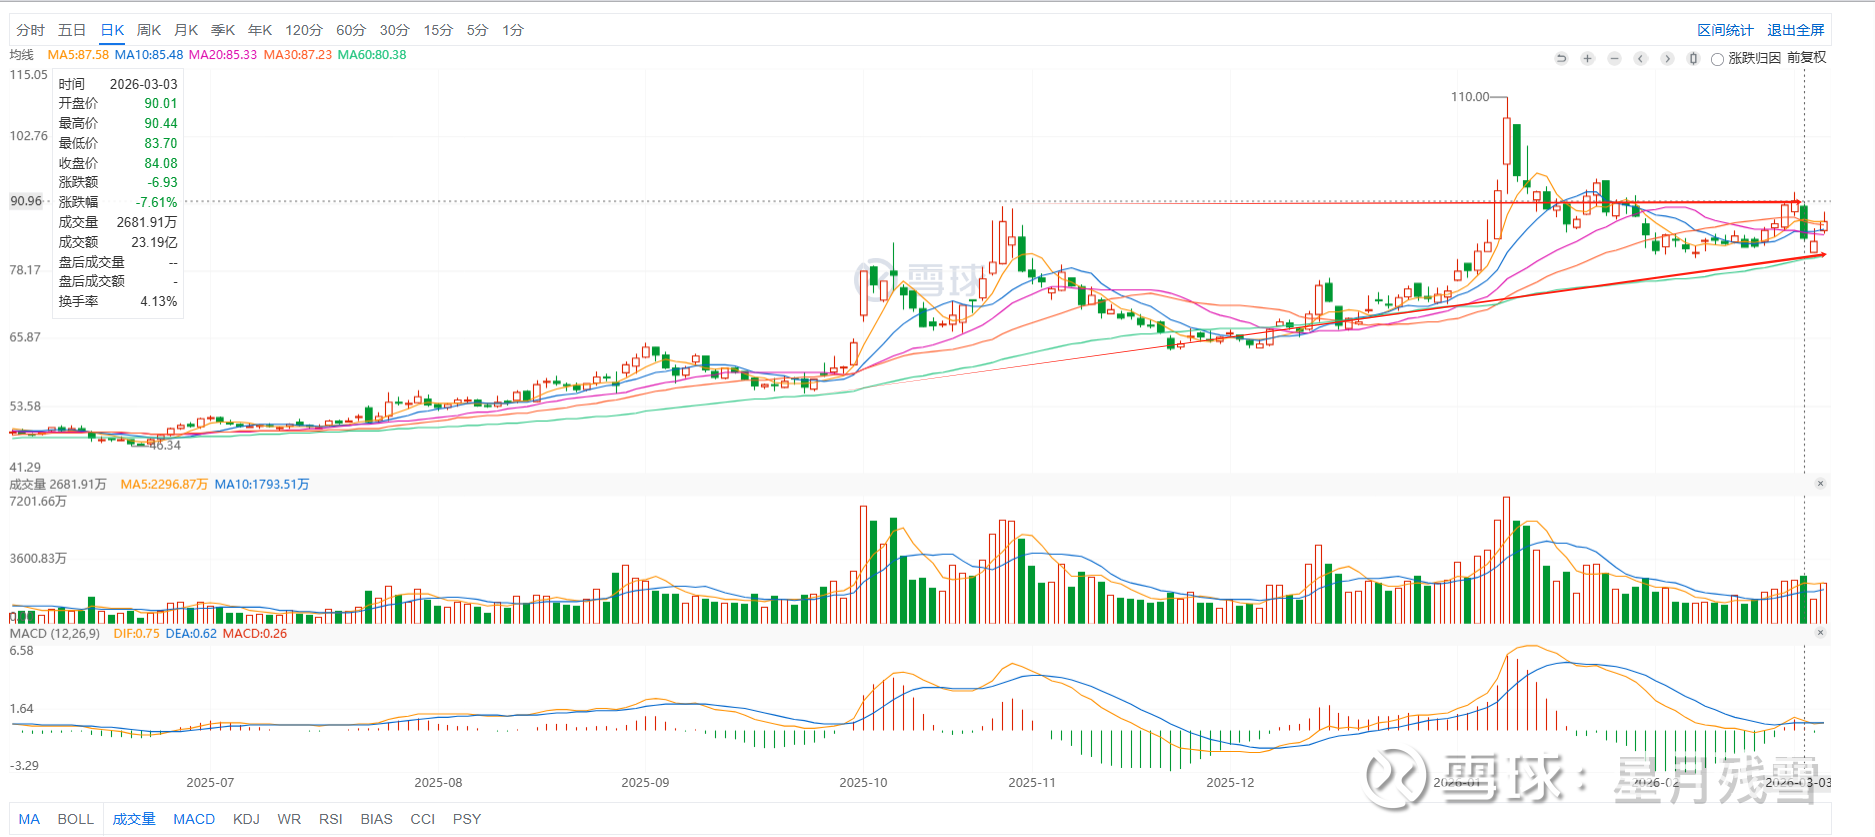Viewport: 1875px width, 837px height.
Task: Click the 2026-03-03 date in the info box
Action: [144, 84]
